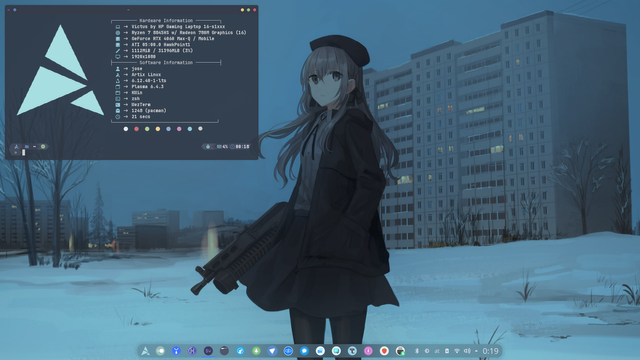Launch the strawberry icon in dock
Viewport: 640px width, 360px height.
coord(384,351)
